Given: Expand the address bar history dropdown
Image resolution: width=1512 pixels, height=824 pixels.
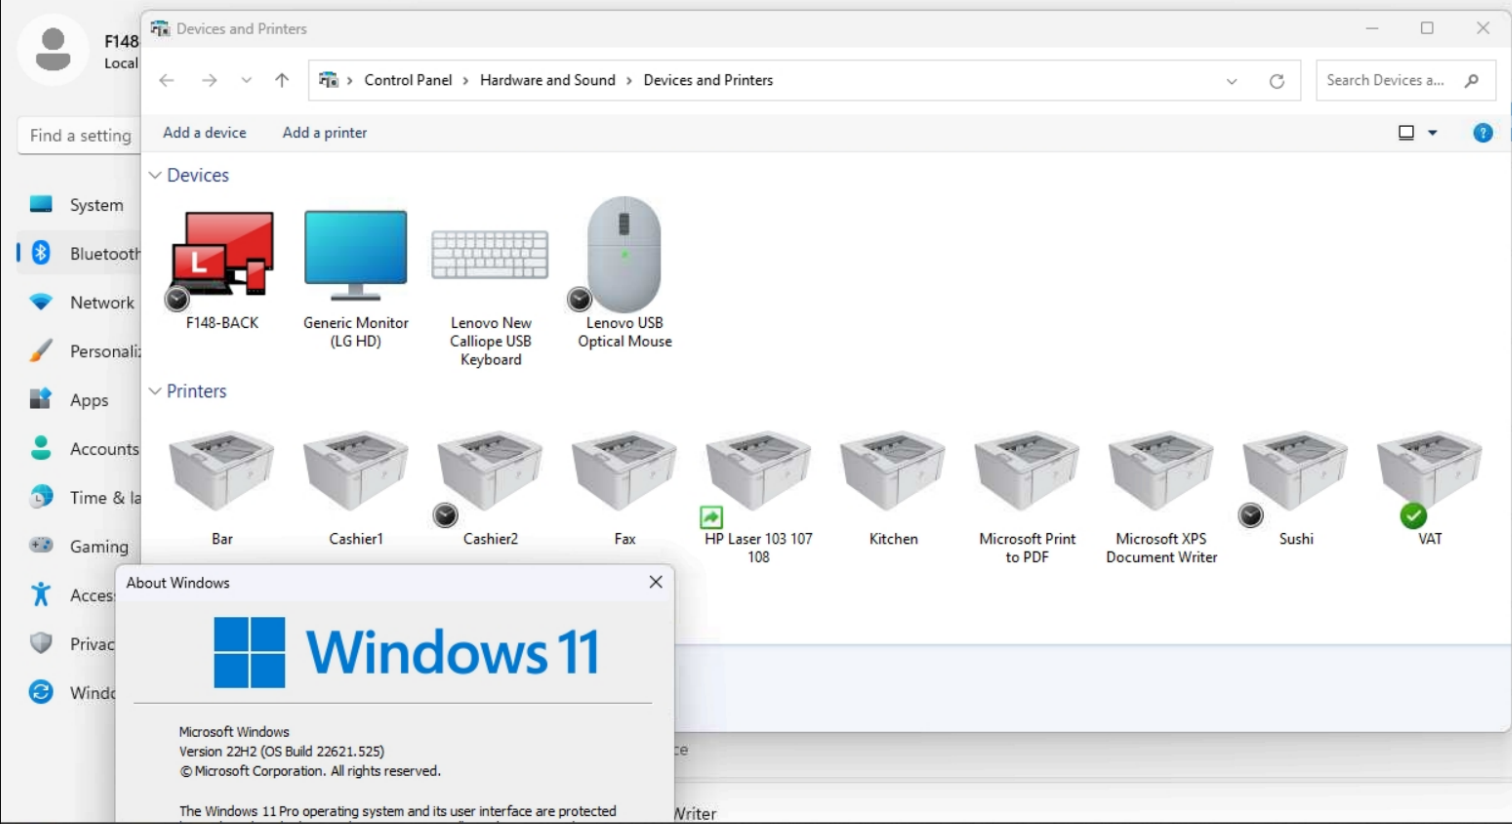Looking at the screenshot, I should click(1232, 81).
